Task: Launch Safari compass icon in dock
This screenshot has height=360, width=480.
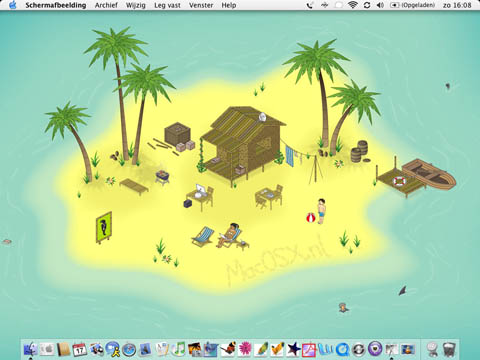Action: pos(129,349)
